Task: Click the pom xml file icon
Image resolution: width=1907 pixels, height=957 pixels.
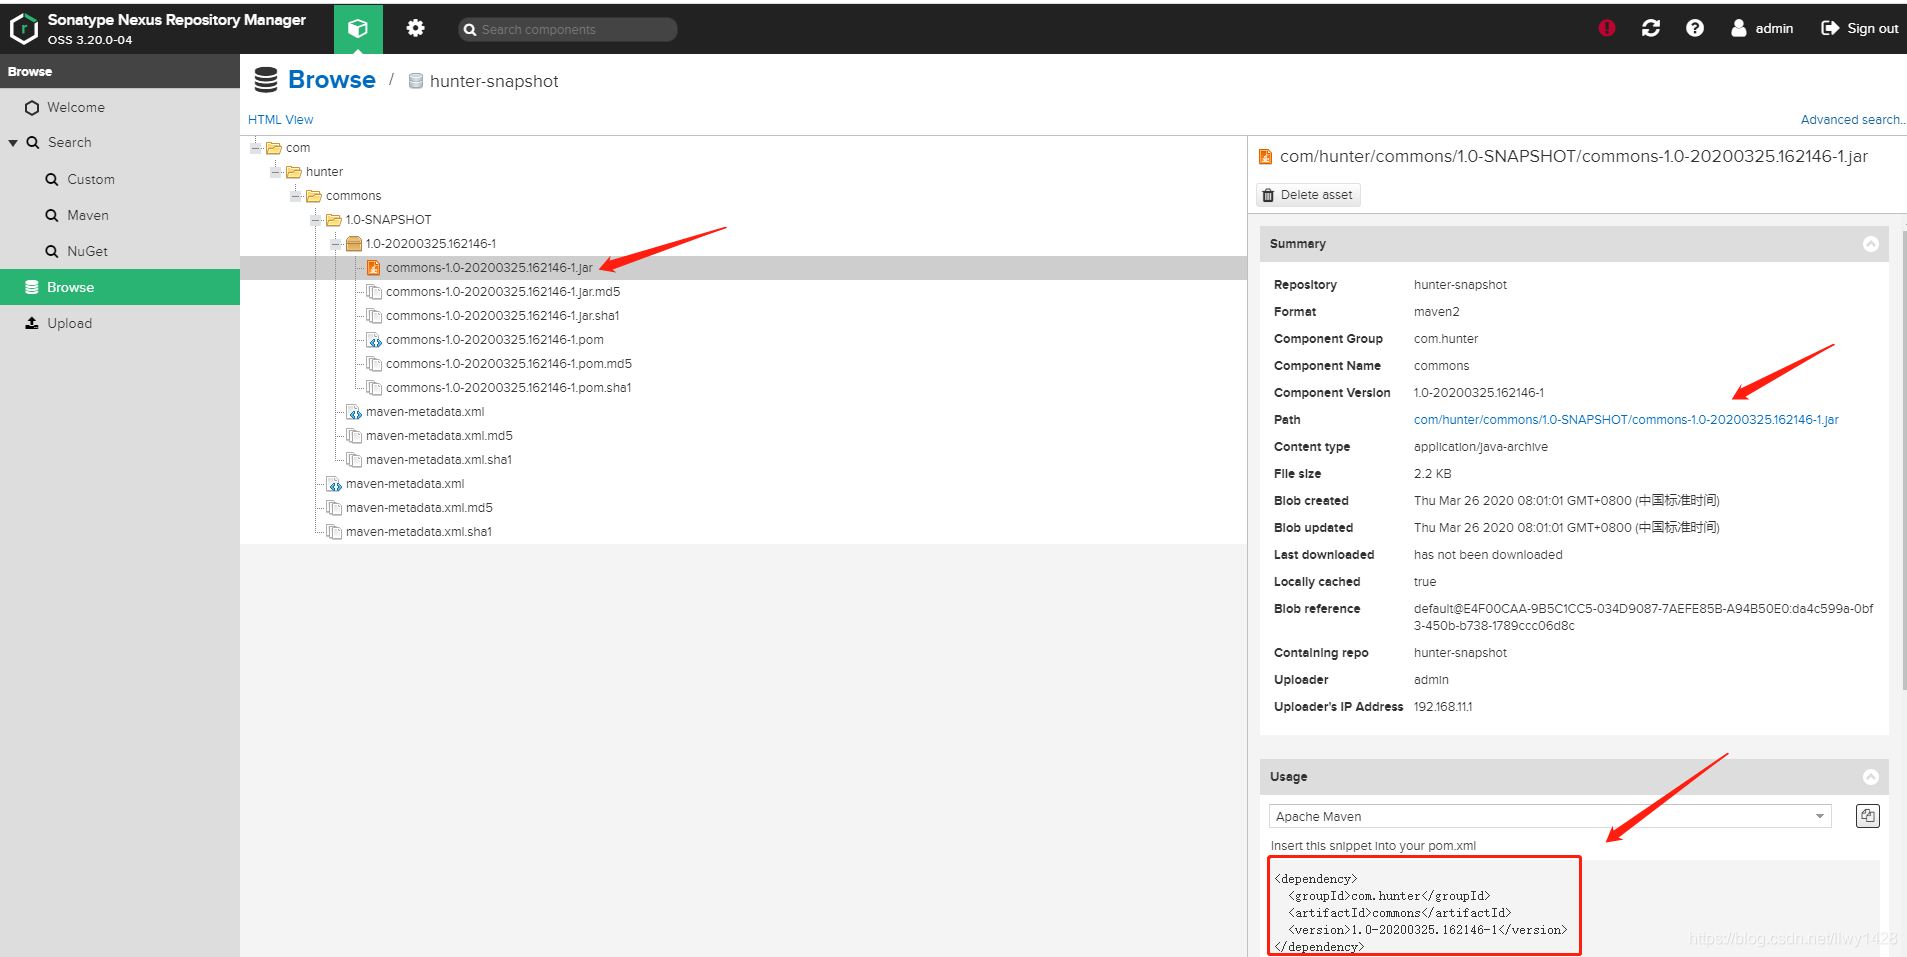Action: coord(374,339)
